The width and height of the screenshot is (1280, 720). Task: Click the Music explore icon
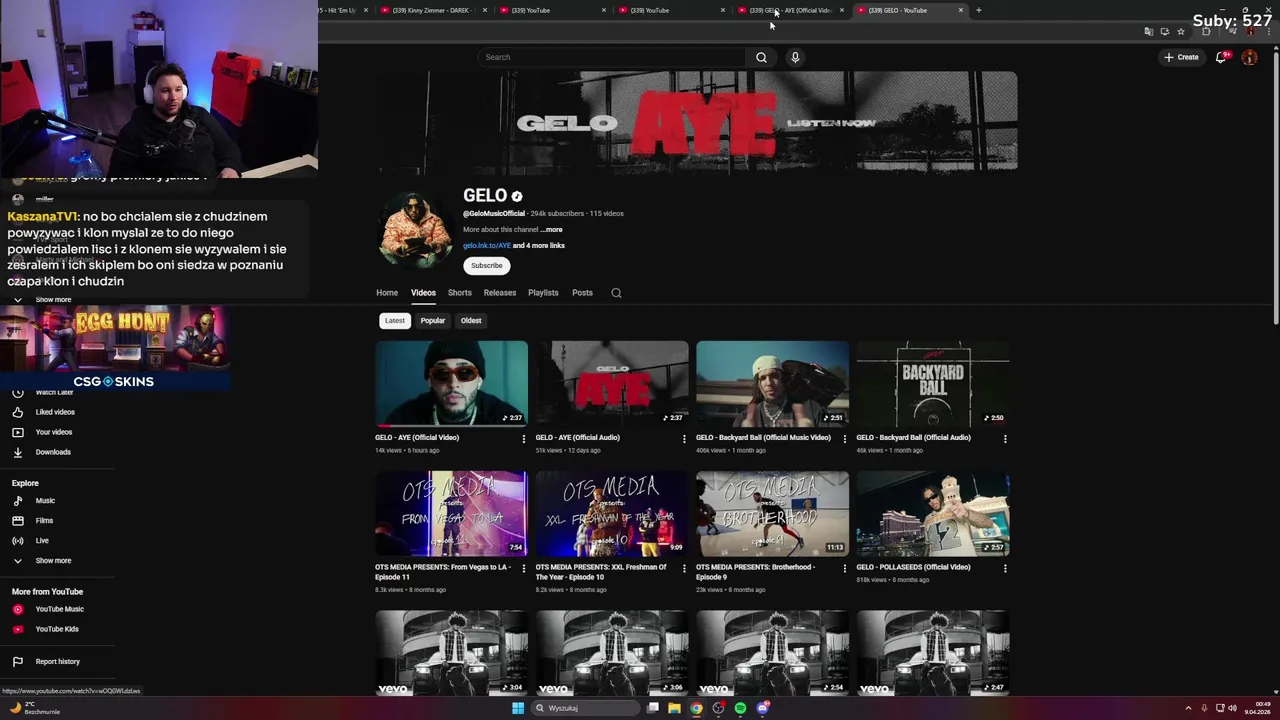(17, 501)
